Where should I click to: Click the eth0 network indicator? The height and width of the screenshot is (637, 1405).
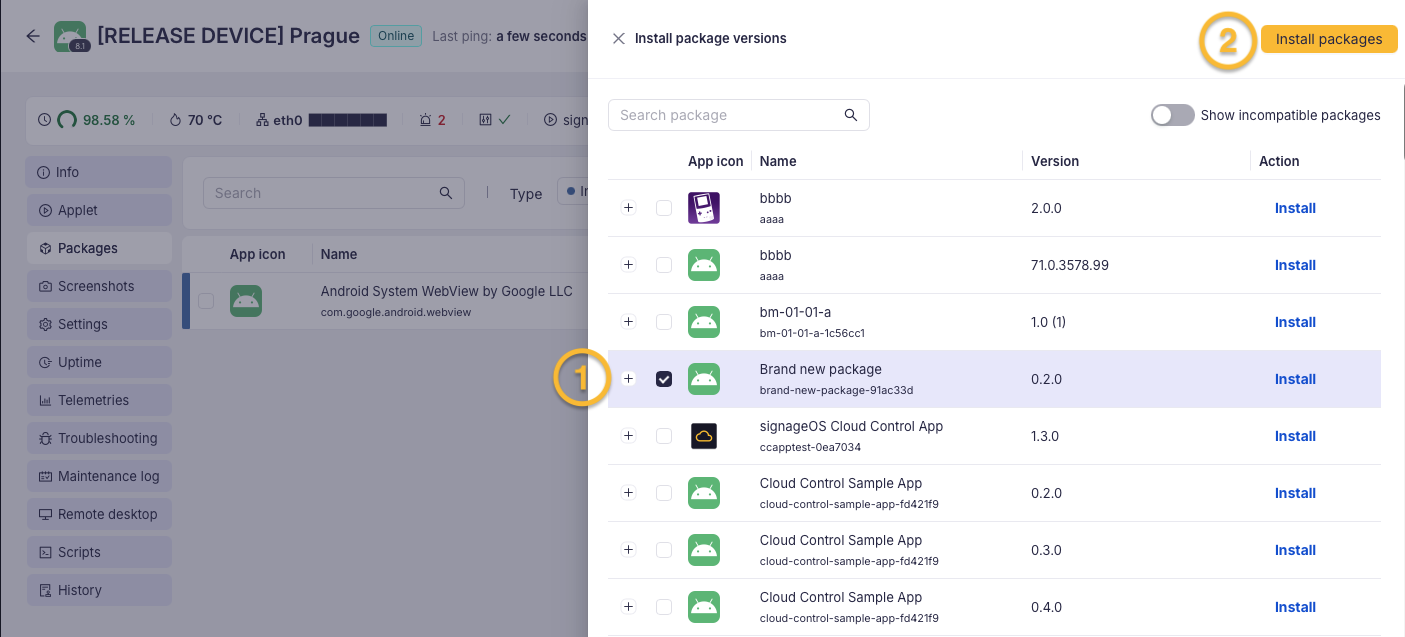pos(322,120)
